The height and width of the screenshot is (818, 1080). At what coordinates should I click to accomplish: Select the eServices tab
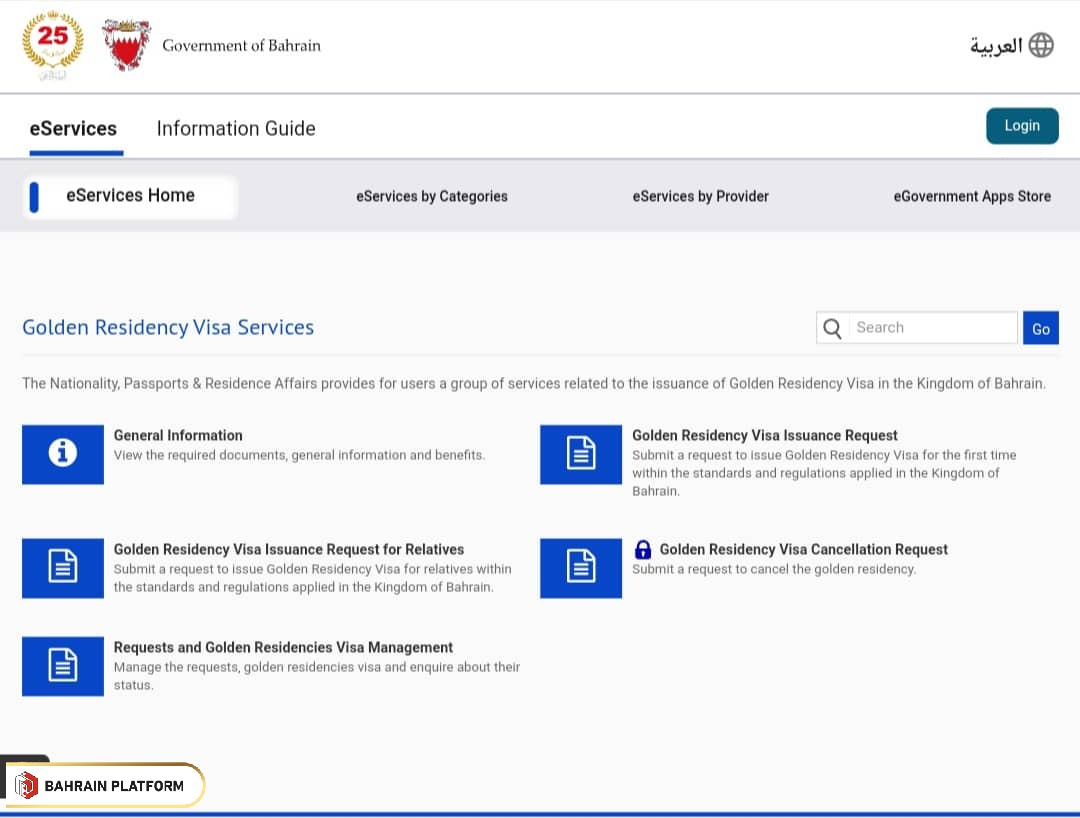[x=73, y=128]
